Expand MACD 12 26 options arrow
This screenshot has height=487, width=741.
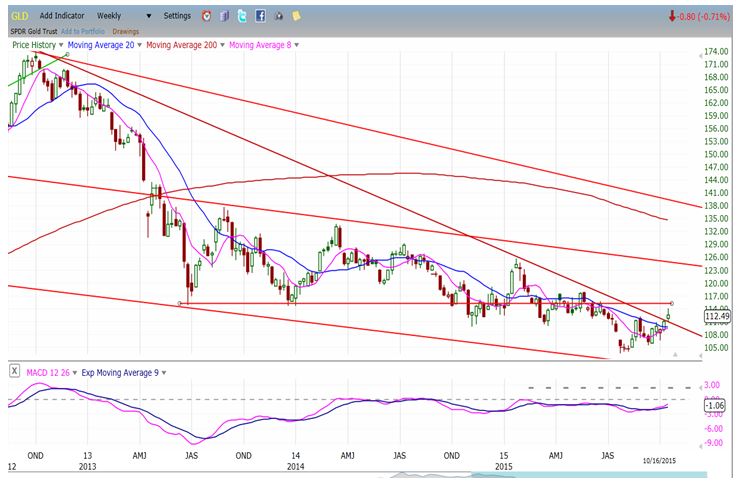pyautogui.click(x=75, y=373)
